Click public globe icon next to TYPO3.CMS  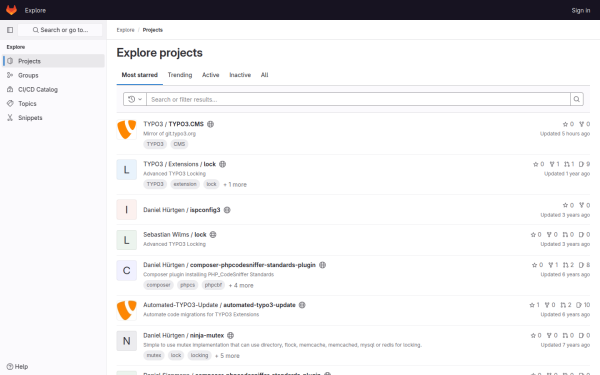pyautogui.click(x=210, y=124)
